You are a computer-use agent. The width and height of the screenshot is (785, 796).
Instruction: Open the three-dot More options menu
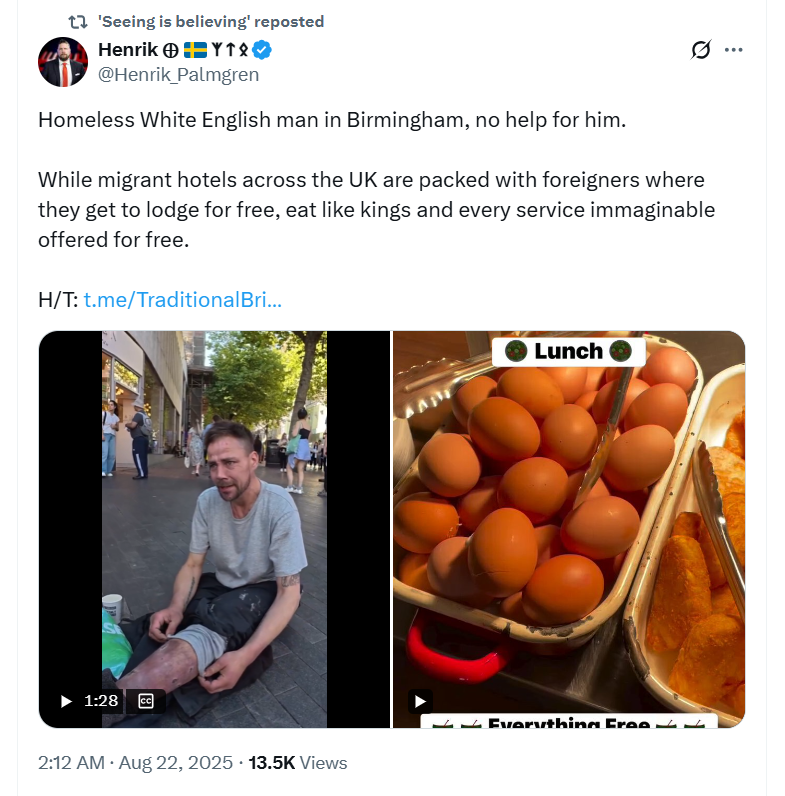(x=734, y=50)
